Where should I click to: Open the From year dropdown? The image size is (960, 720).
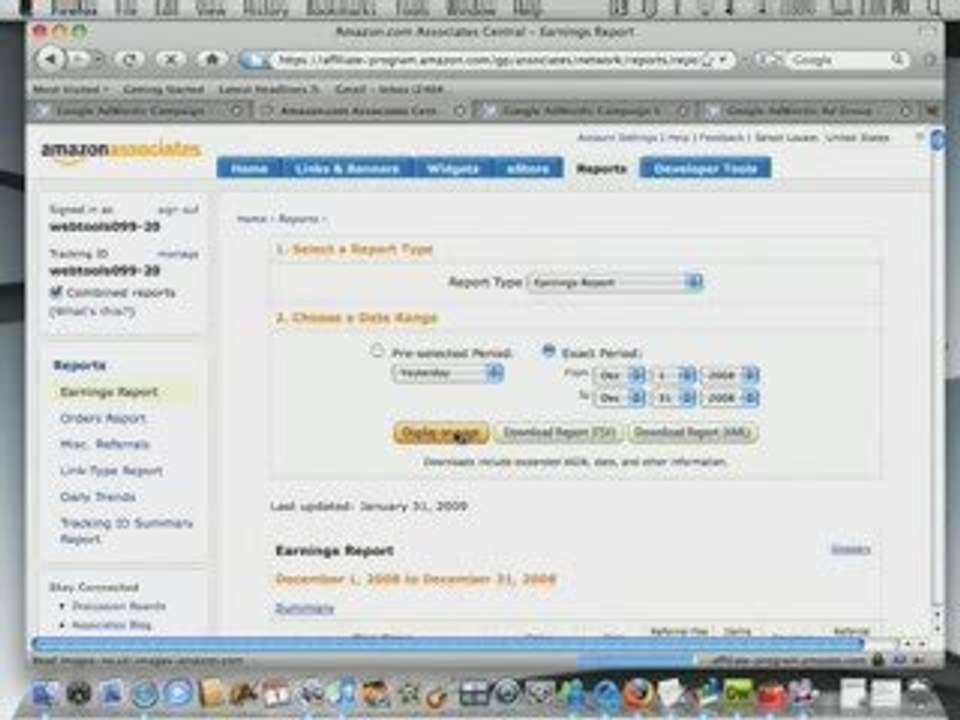730,375
